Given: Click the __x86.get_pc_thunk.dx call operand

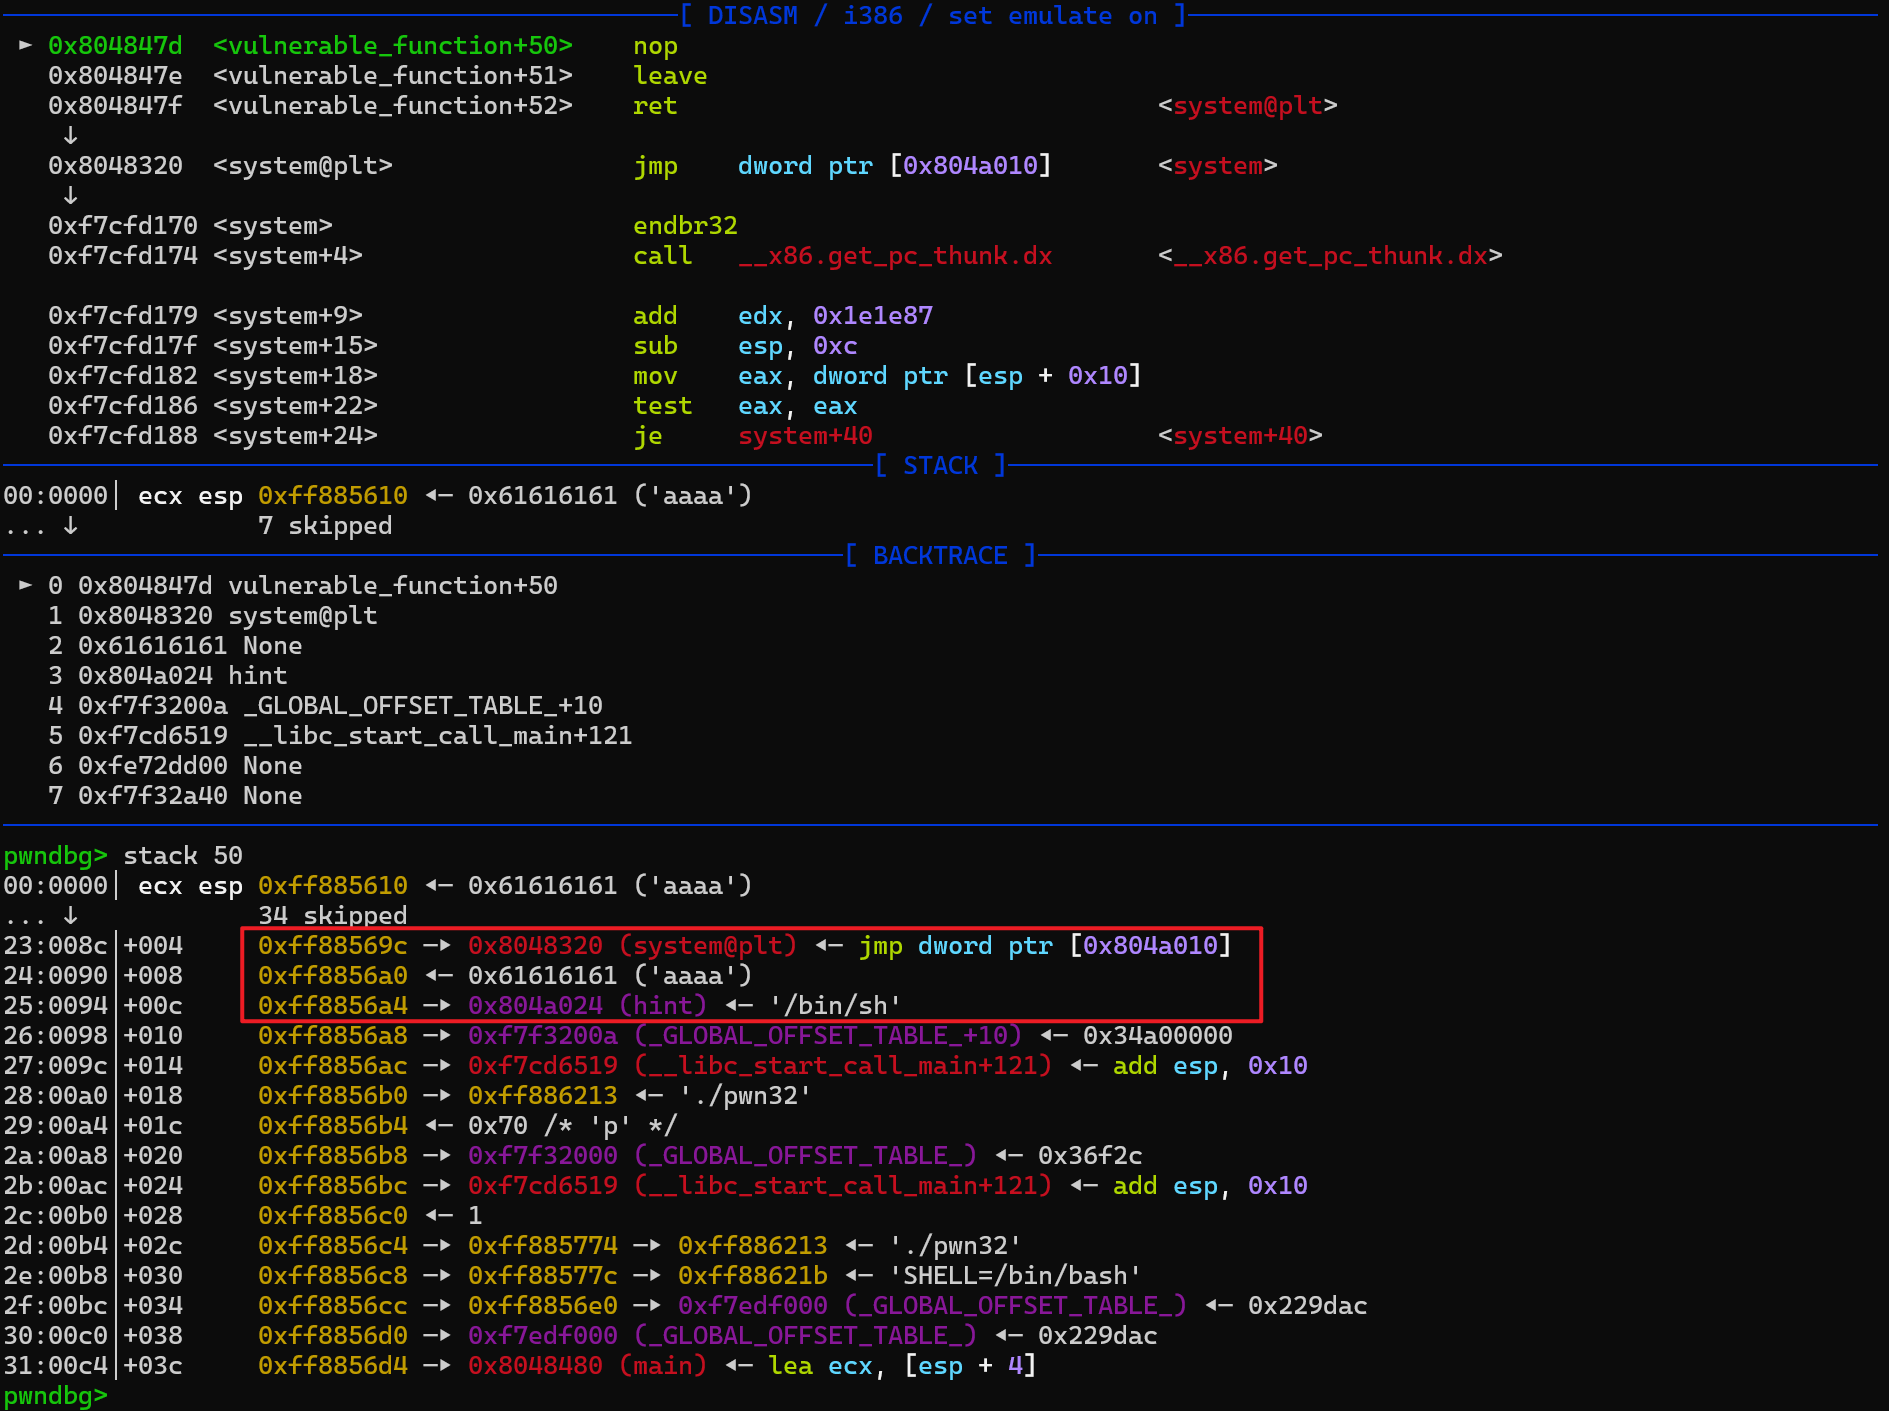Looking at the screenshot, I should pyautogui.click(x=895, y=256).
